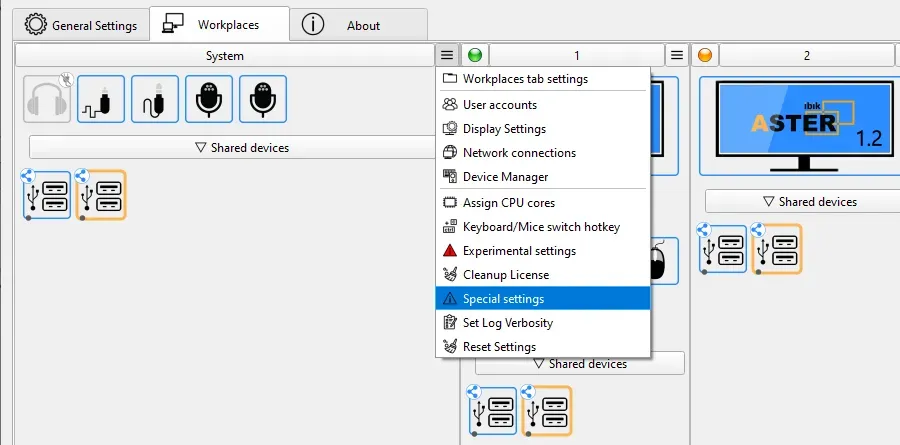Choose Special settings menu item
900x445 pixels.
coord(543,299)
